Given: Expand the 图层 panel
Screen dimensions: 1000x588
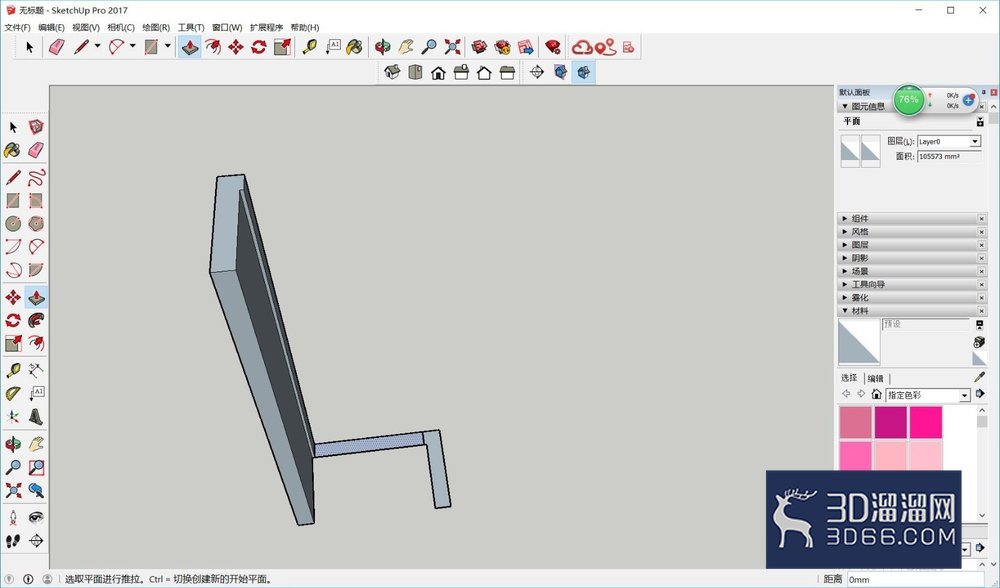Looking at the screenshot, I should coord(912,245).
